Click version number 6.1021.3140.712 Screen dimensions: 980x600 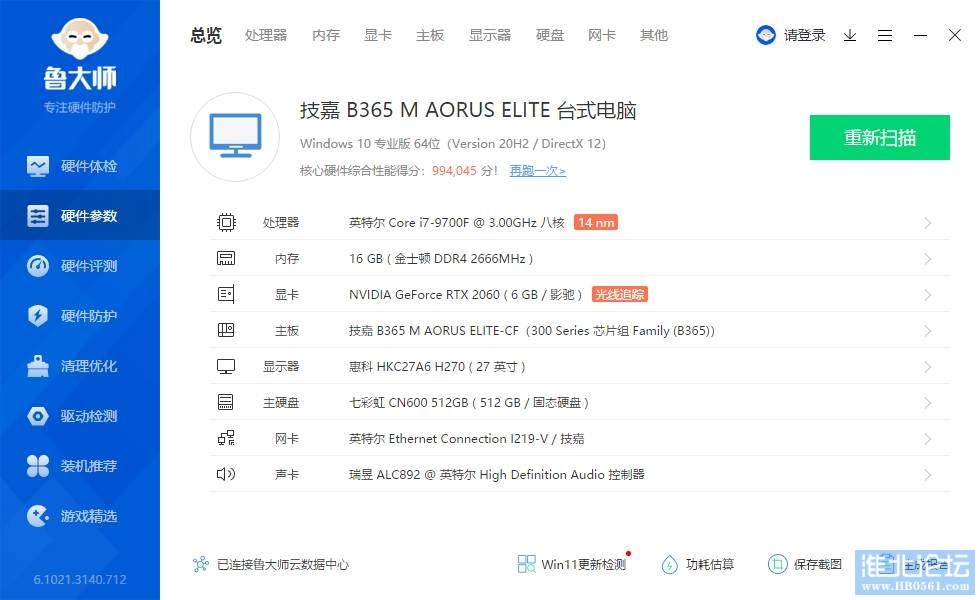coord(80,579)
